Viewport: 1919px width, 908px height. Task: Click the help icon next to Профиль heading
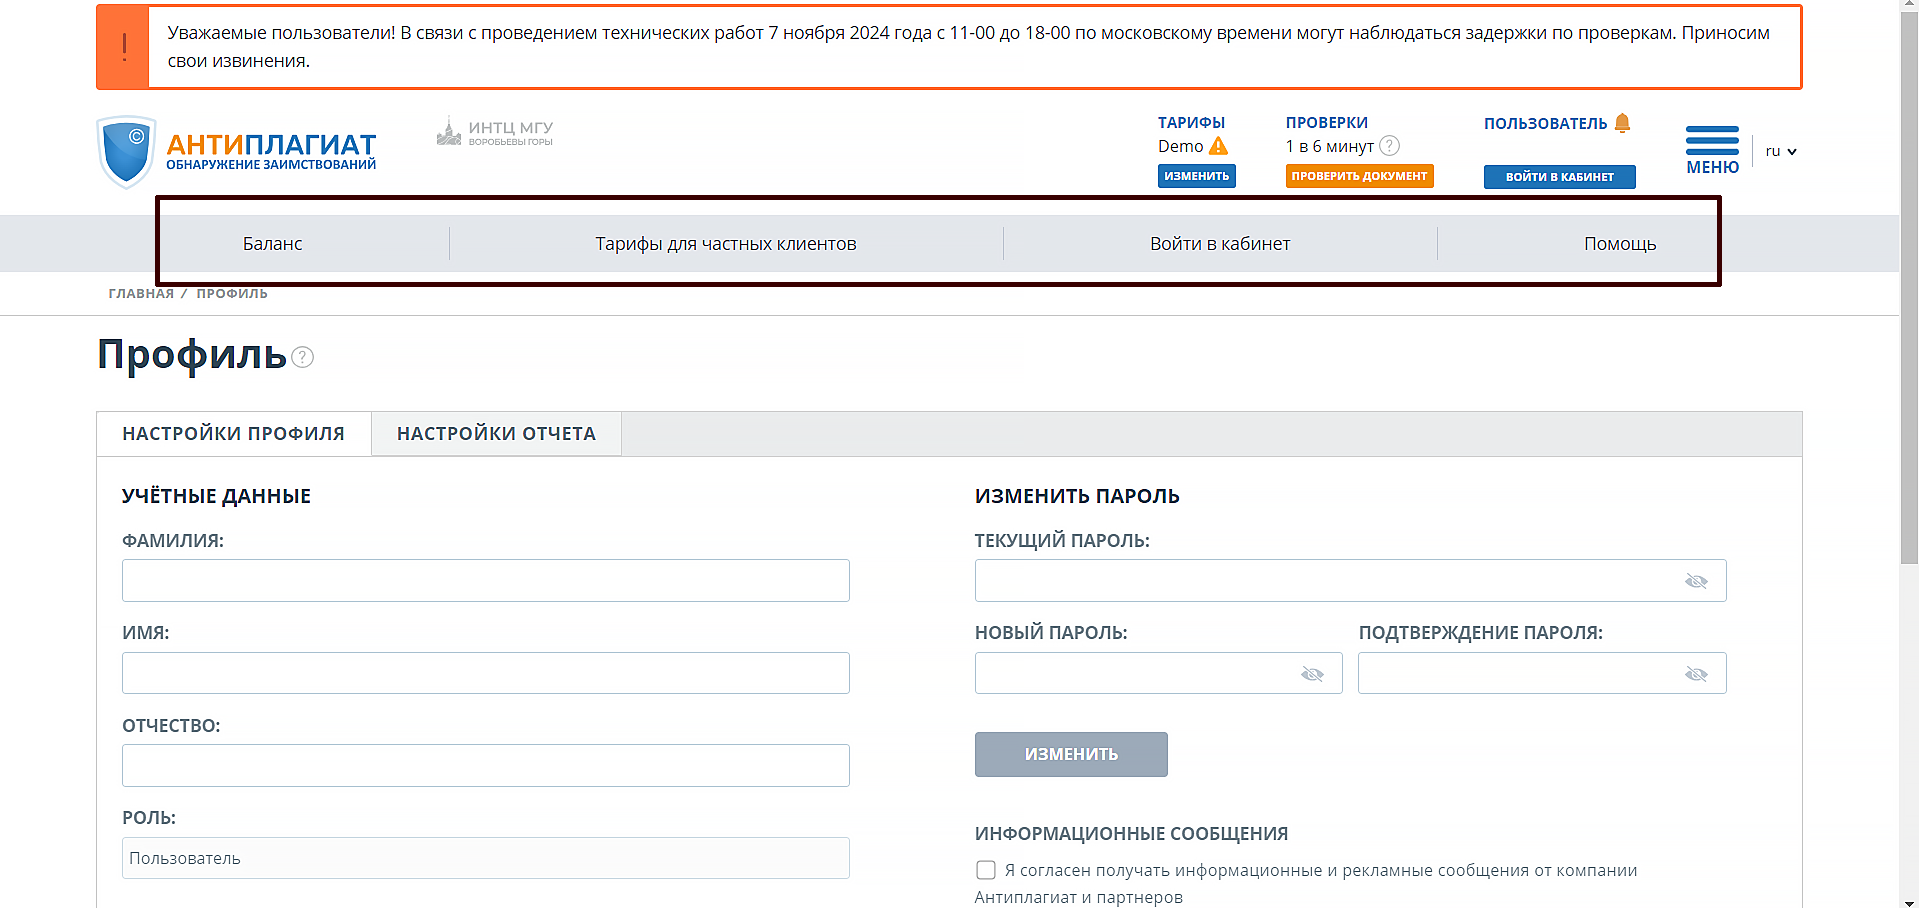pyautogui.click(x=303, y=357)
